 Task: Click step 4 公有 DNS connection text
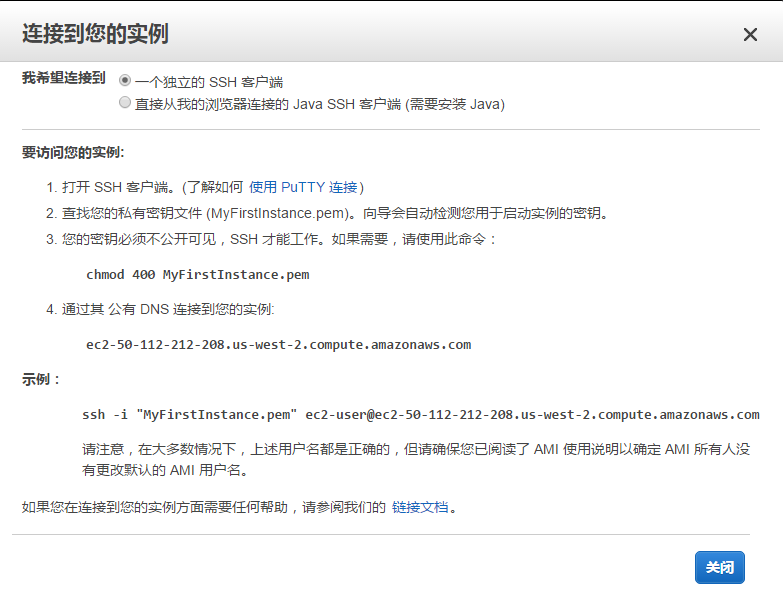pos(160,309)
